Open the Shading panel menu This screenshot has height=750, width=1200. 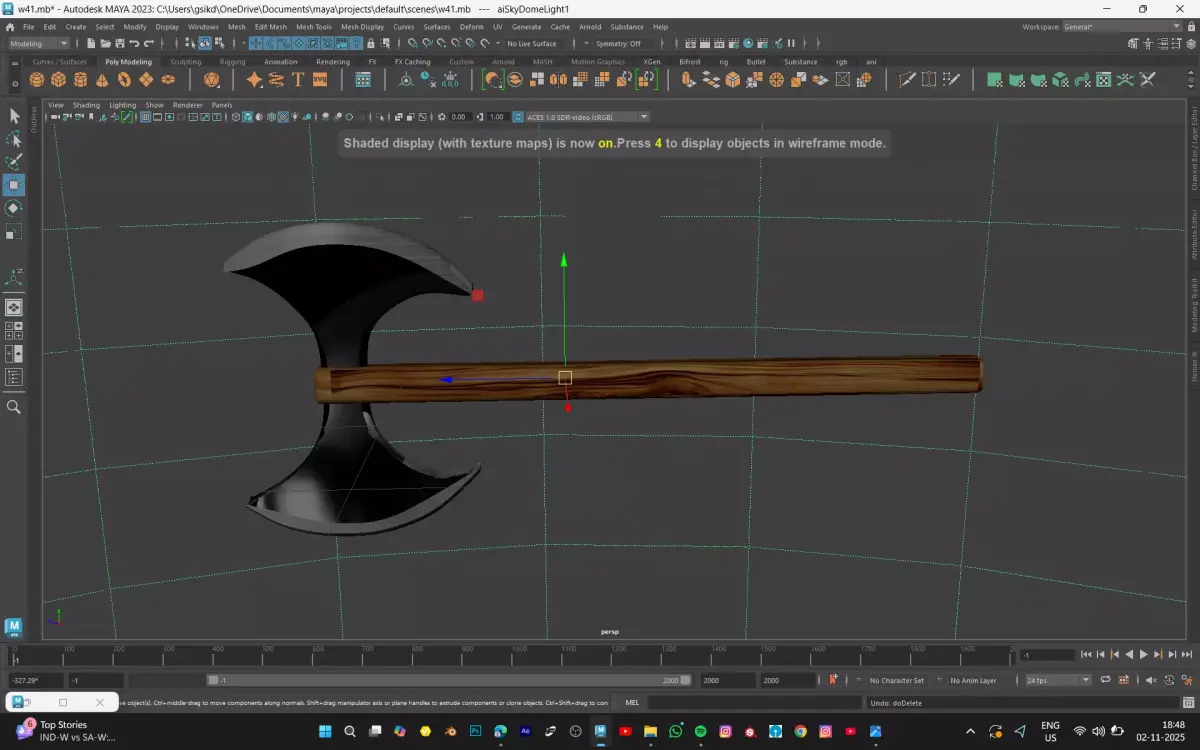tap(86, 104)
